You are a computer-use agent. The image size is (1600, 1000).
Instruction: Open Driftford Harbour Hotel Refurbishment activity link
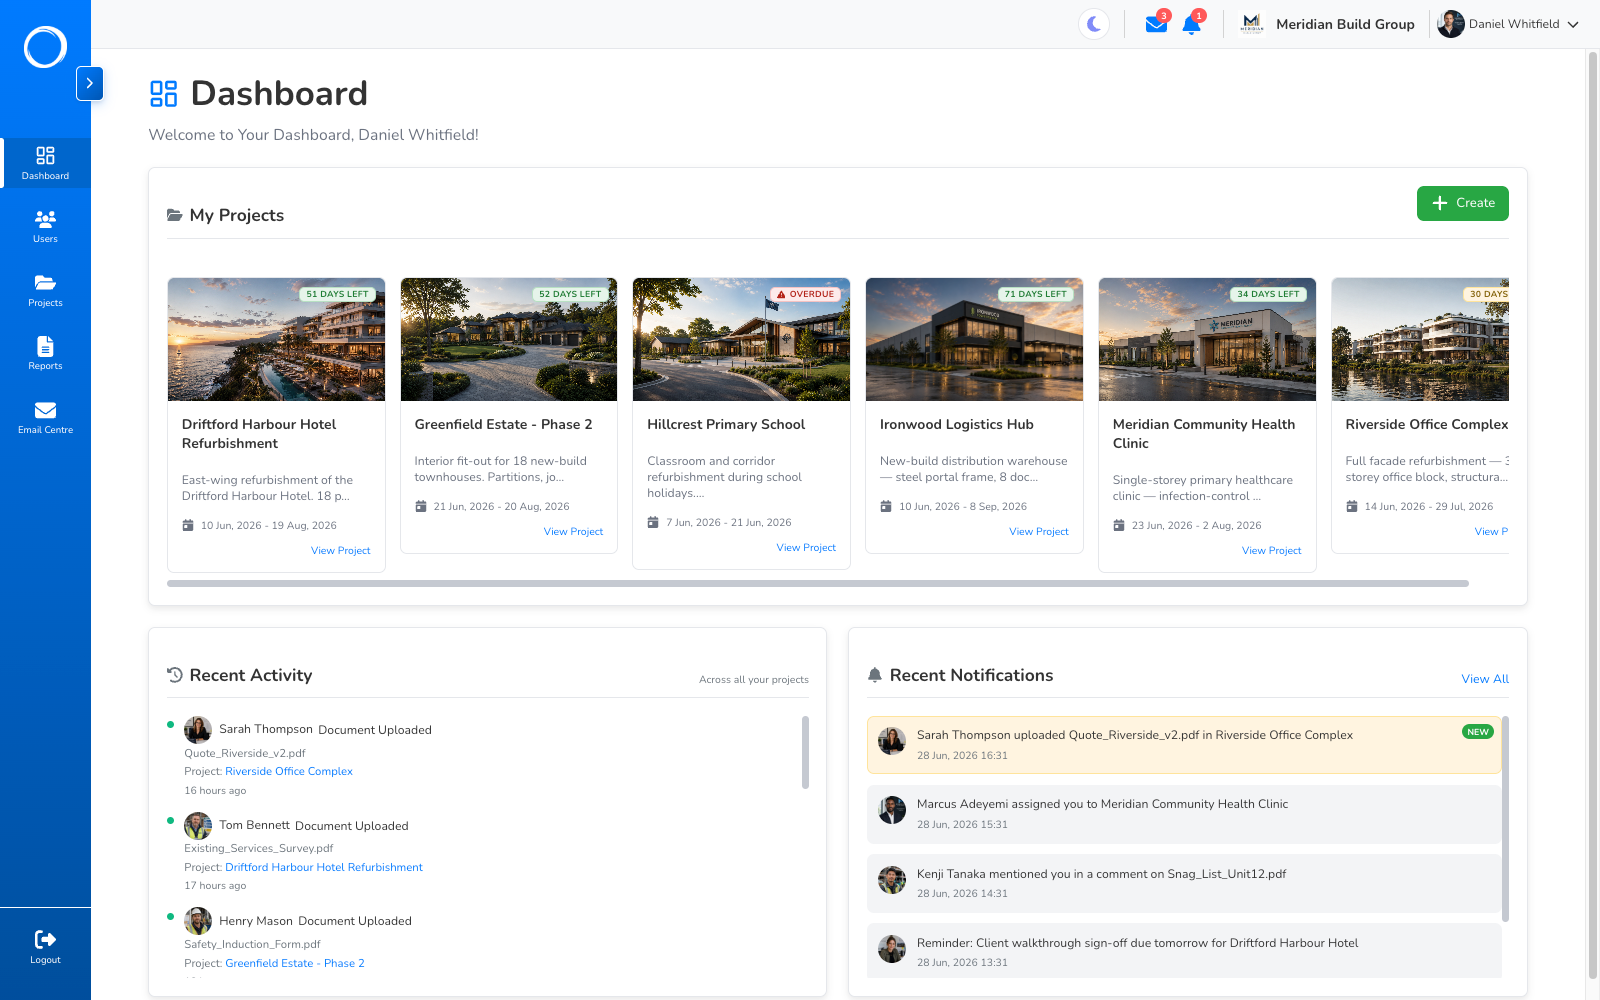click(324, 867)
